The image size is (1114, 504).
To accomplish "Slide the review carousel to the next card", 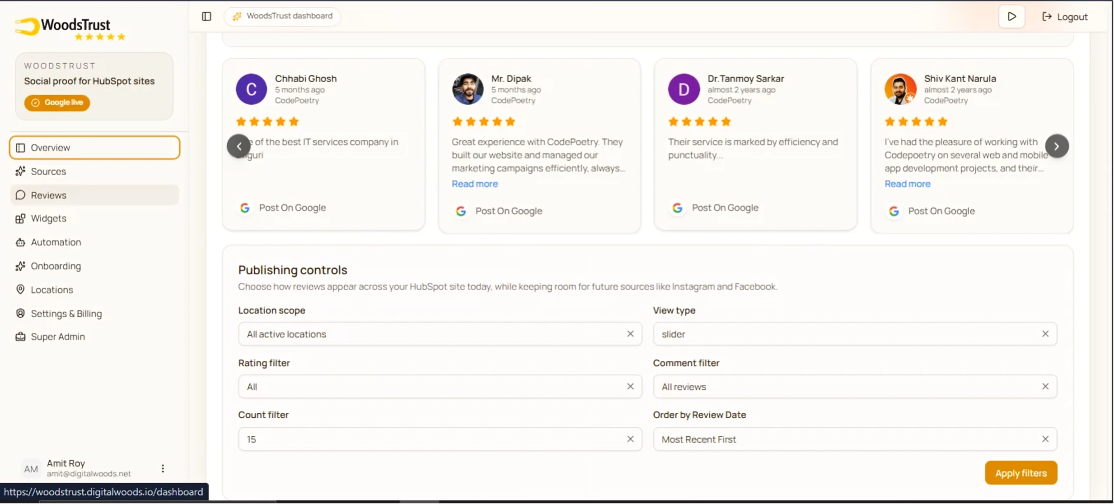I will click(x=1056, y=146).
